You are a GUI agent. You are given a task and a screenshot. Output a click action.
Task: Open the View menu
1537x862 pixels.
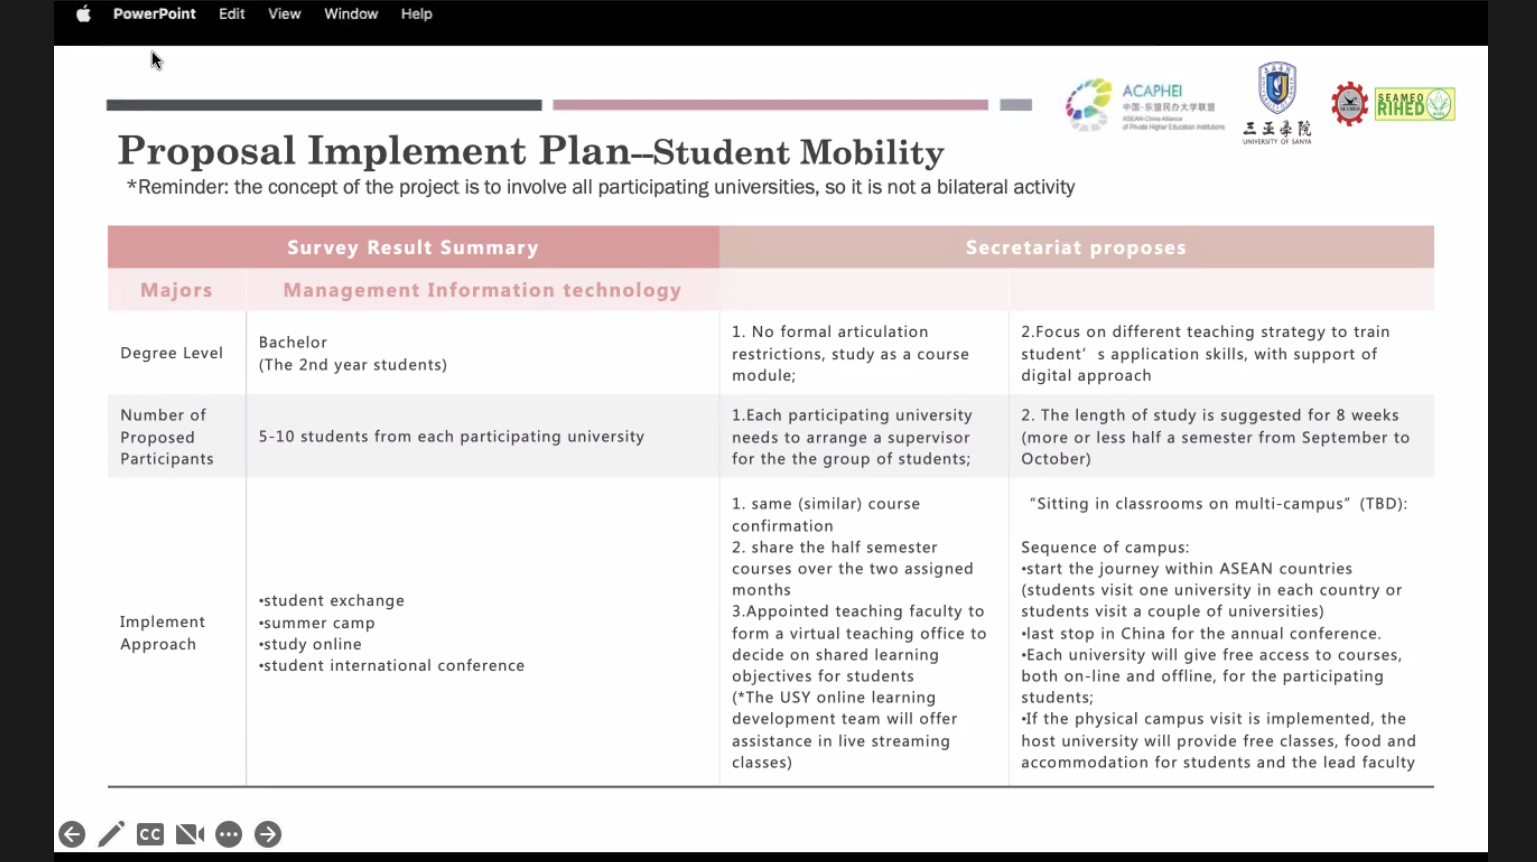coord(284,14)
